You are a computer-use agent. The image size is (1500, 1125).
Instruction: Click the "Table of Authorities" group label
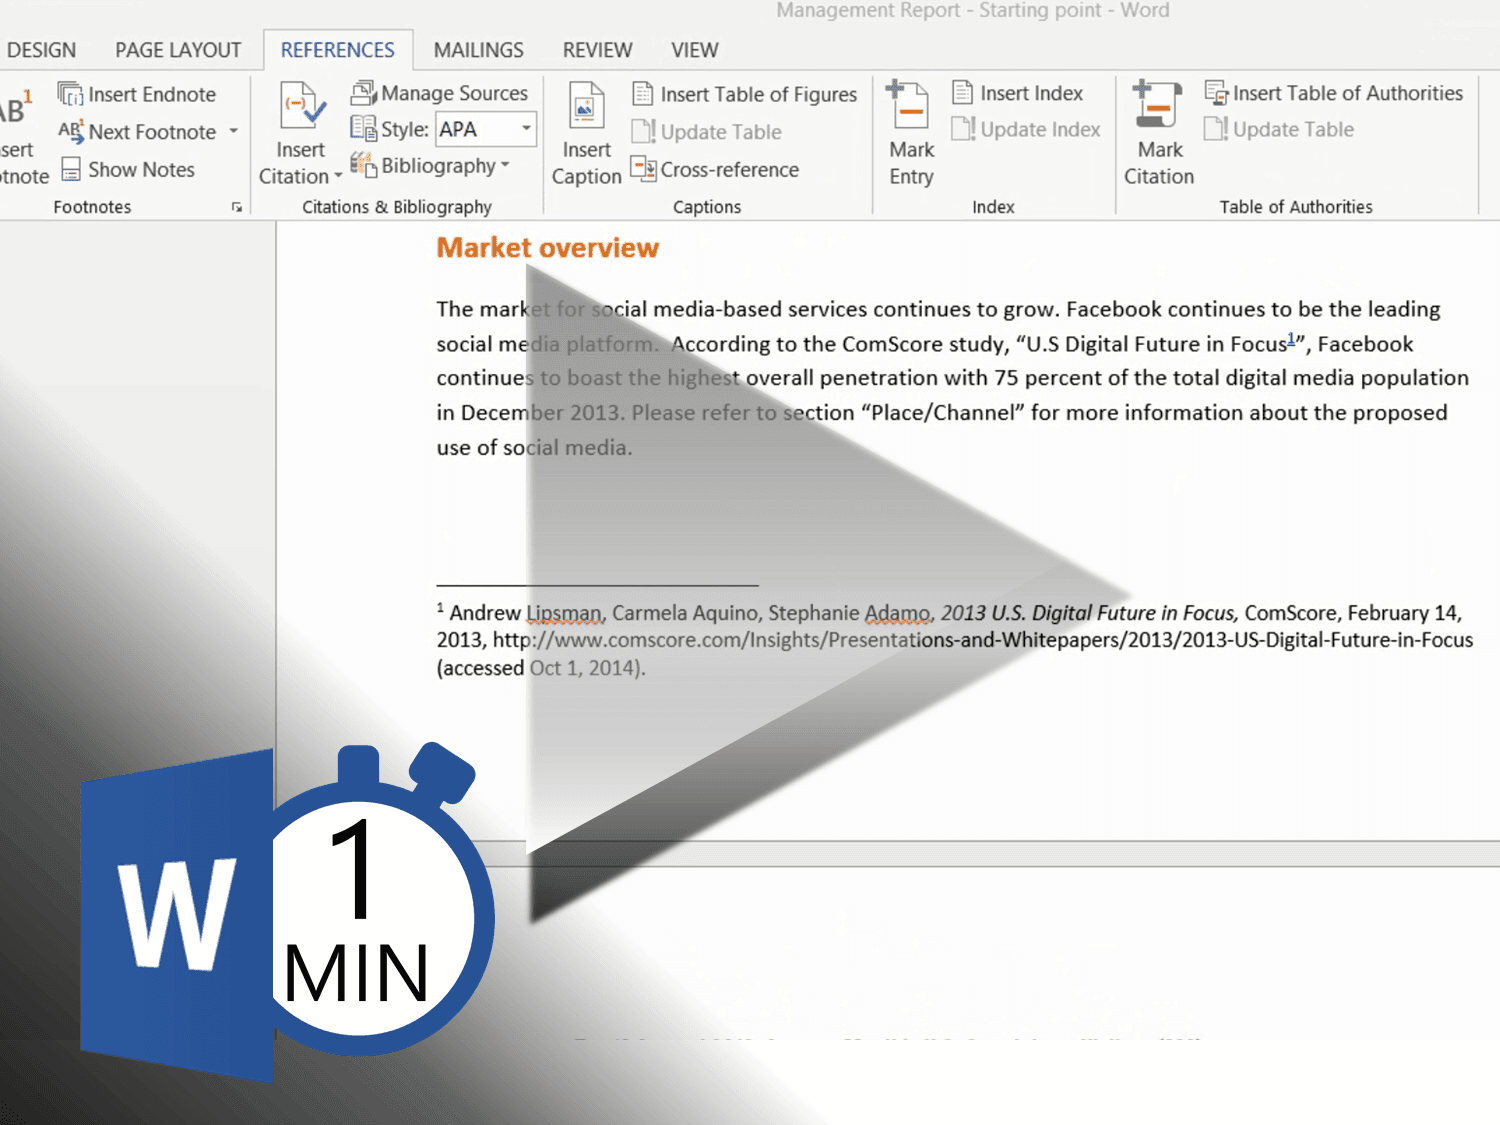1296,207
